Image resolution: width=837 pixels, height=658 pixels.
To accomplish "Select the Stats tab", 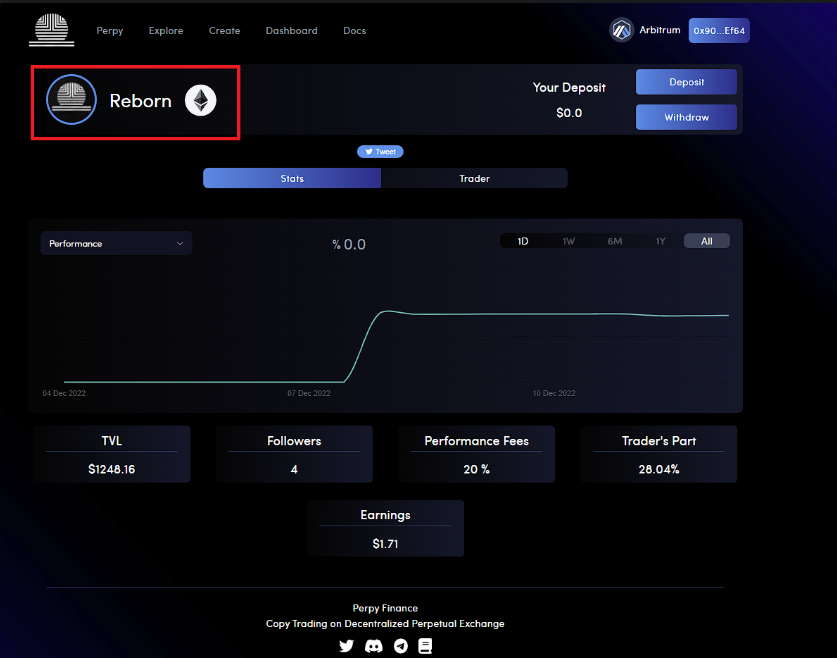I will point(291,178).
